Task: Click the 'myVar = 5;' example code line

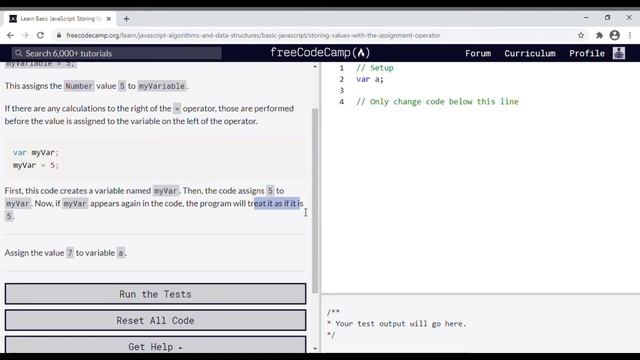Action: coord(36,165)
